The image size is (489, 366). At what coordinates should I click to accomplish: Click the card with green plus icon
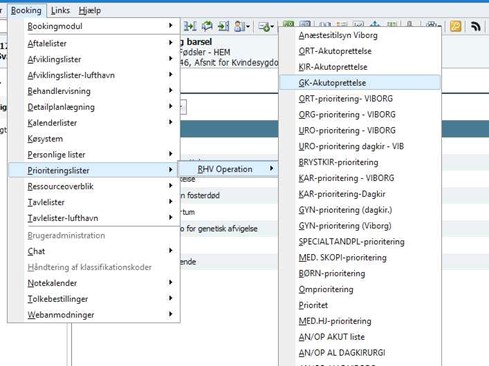[x=264, y=26]
